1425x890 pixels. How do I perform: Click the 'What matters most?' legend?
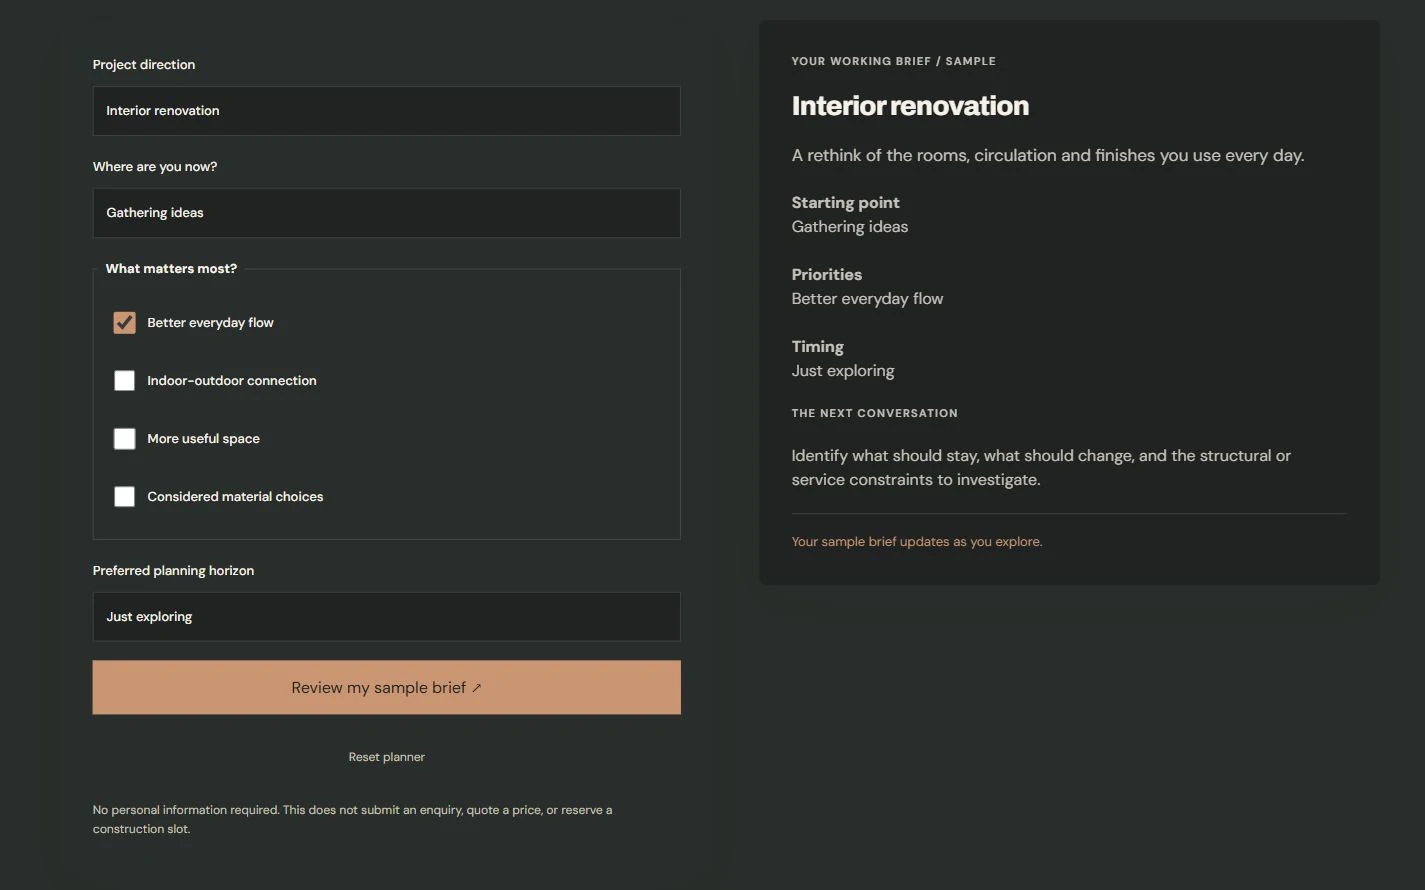tap(171, 269)
